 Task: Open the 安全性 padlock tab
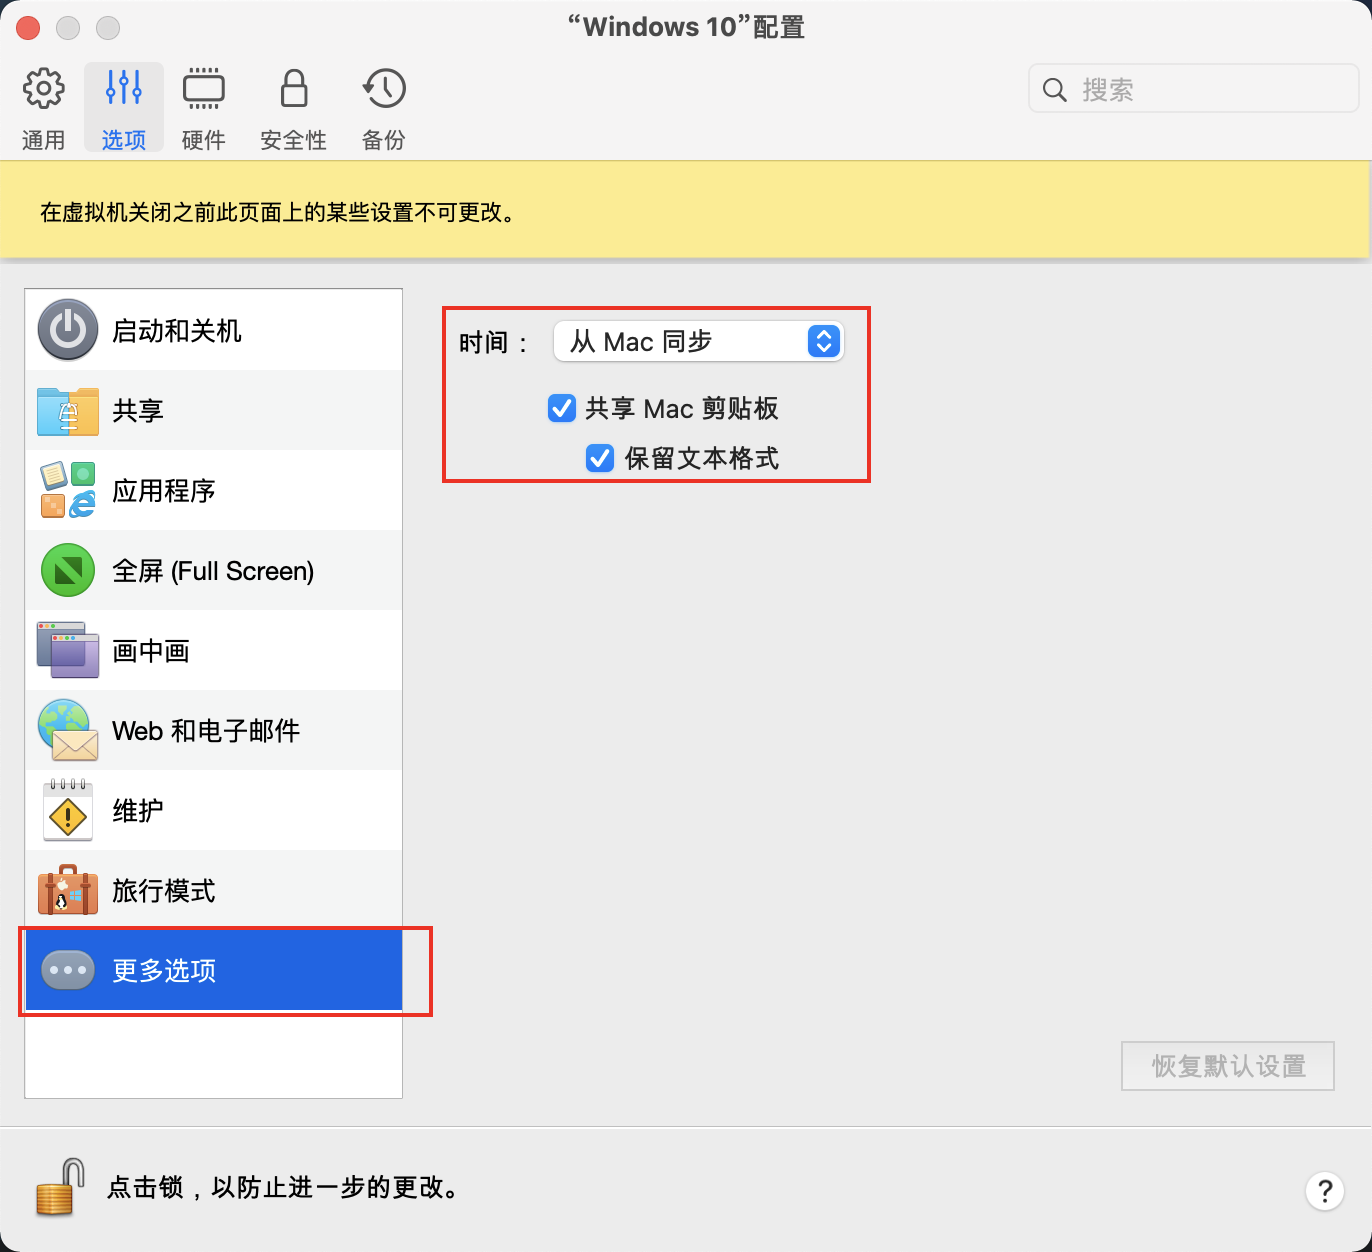click(294, 108)
